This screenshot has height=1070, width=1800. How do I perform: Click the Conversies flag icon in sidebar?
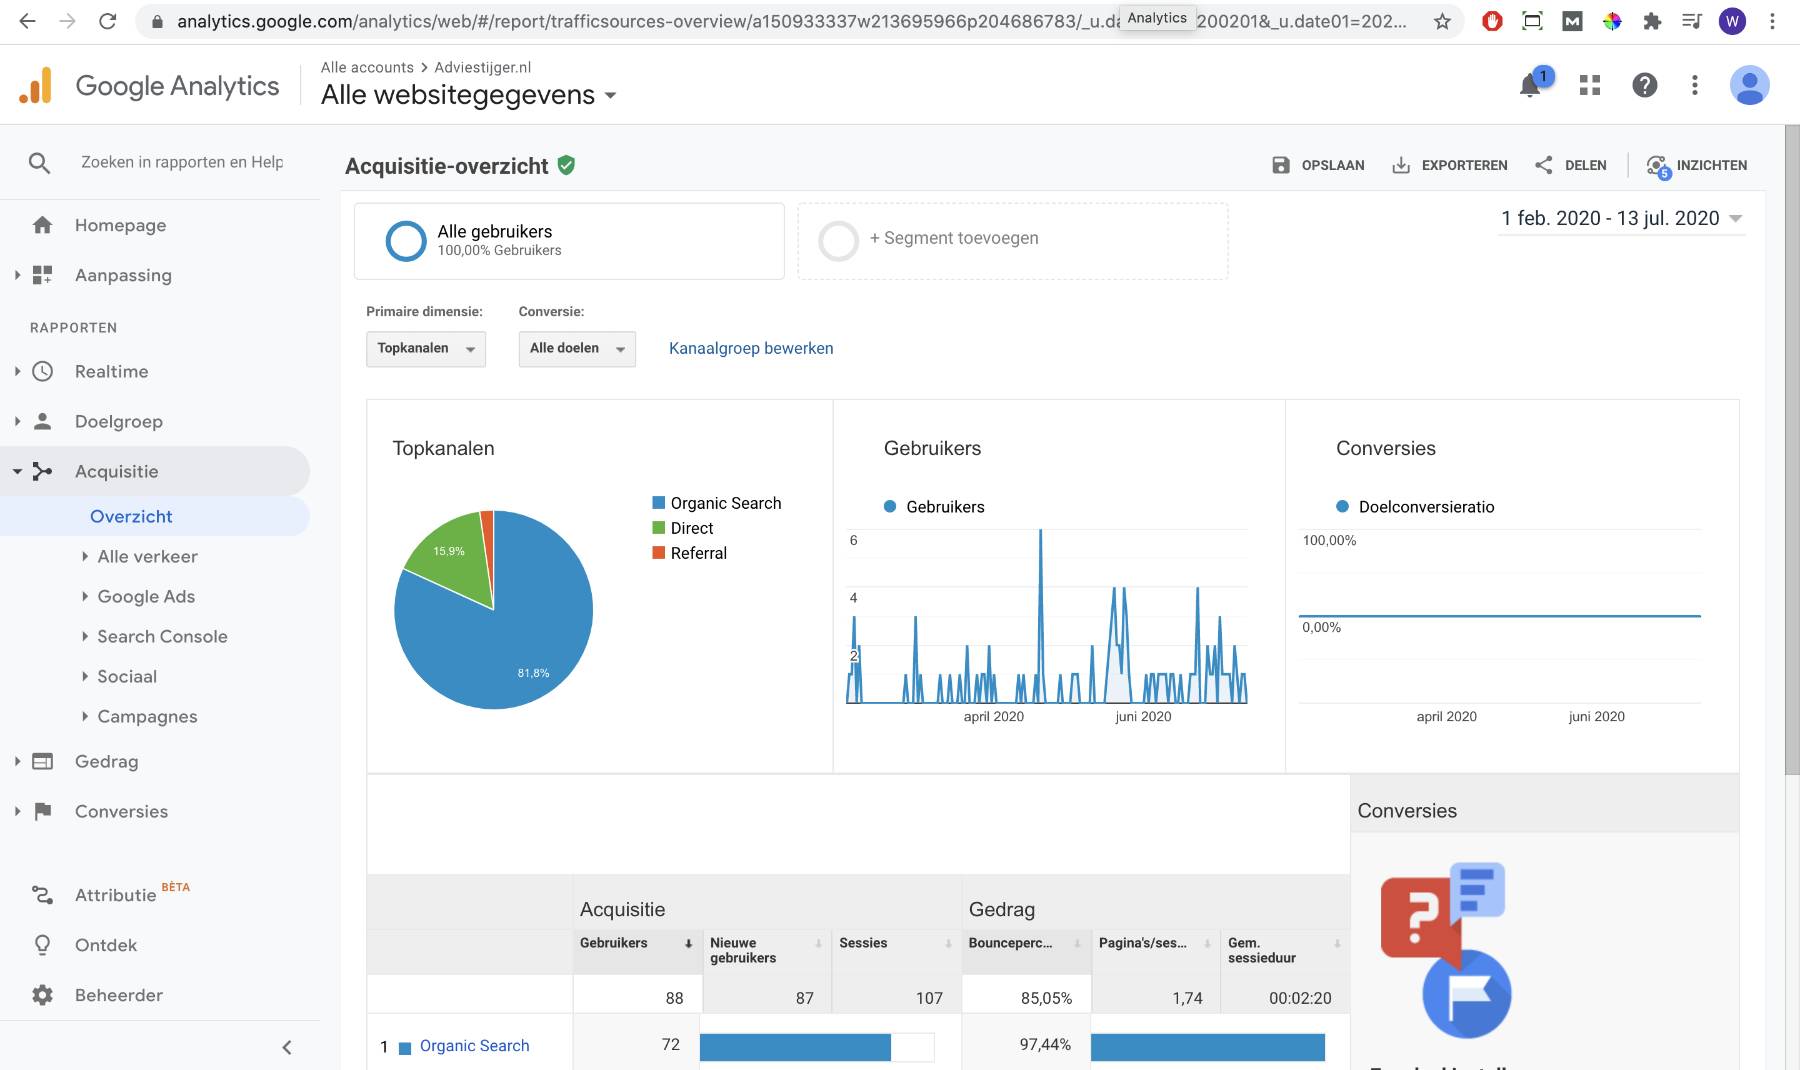coord(42,811)
